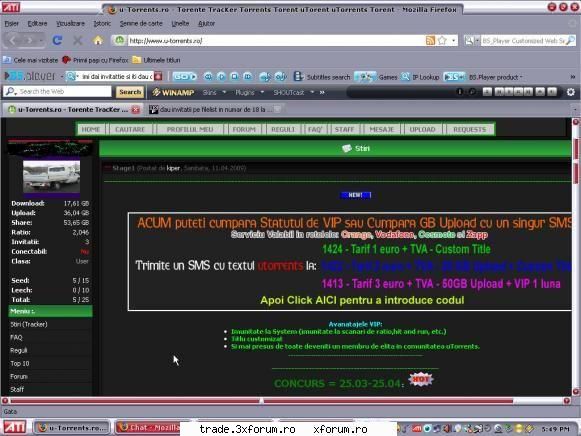Switch to the 'dau invitatii pe filelist' tab
581x436 pixels.
click(x=214, y=109)
